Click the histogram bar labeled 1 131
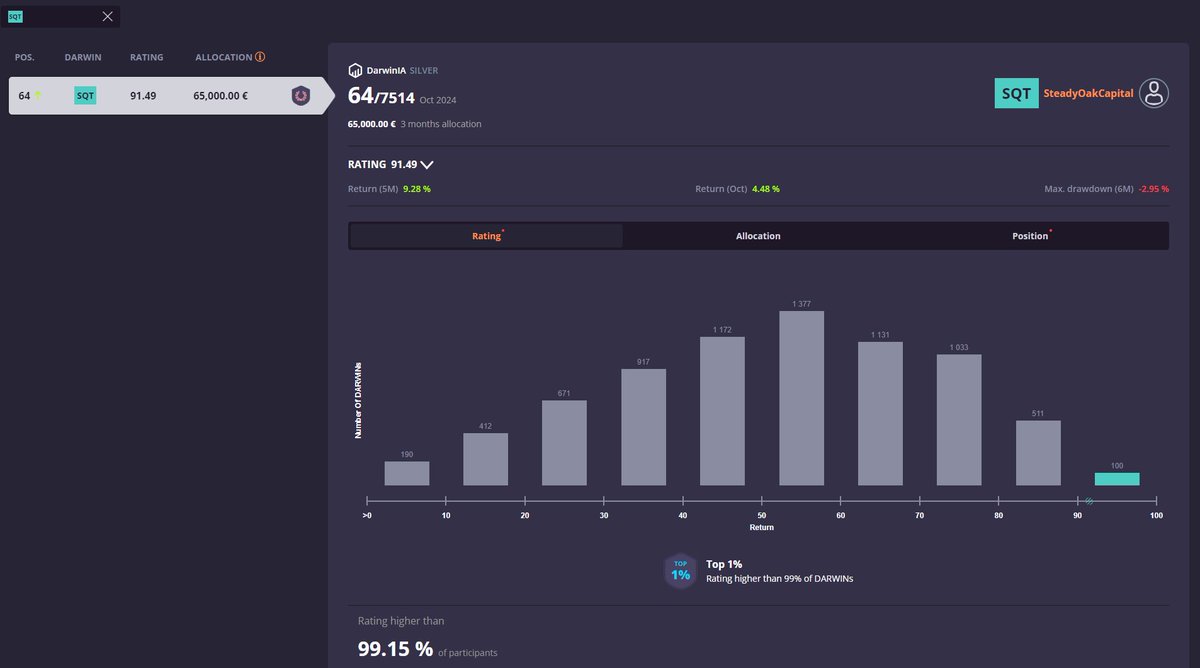 tap(880, 414)
